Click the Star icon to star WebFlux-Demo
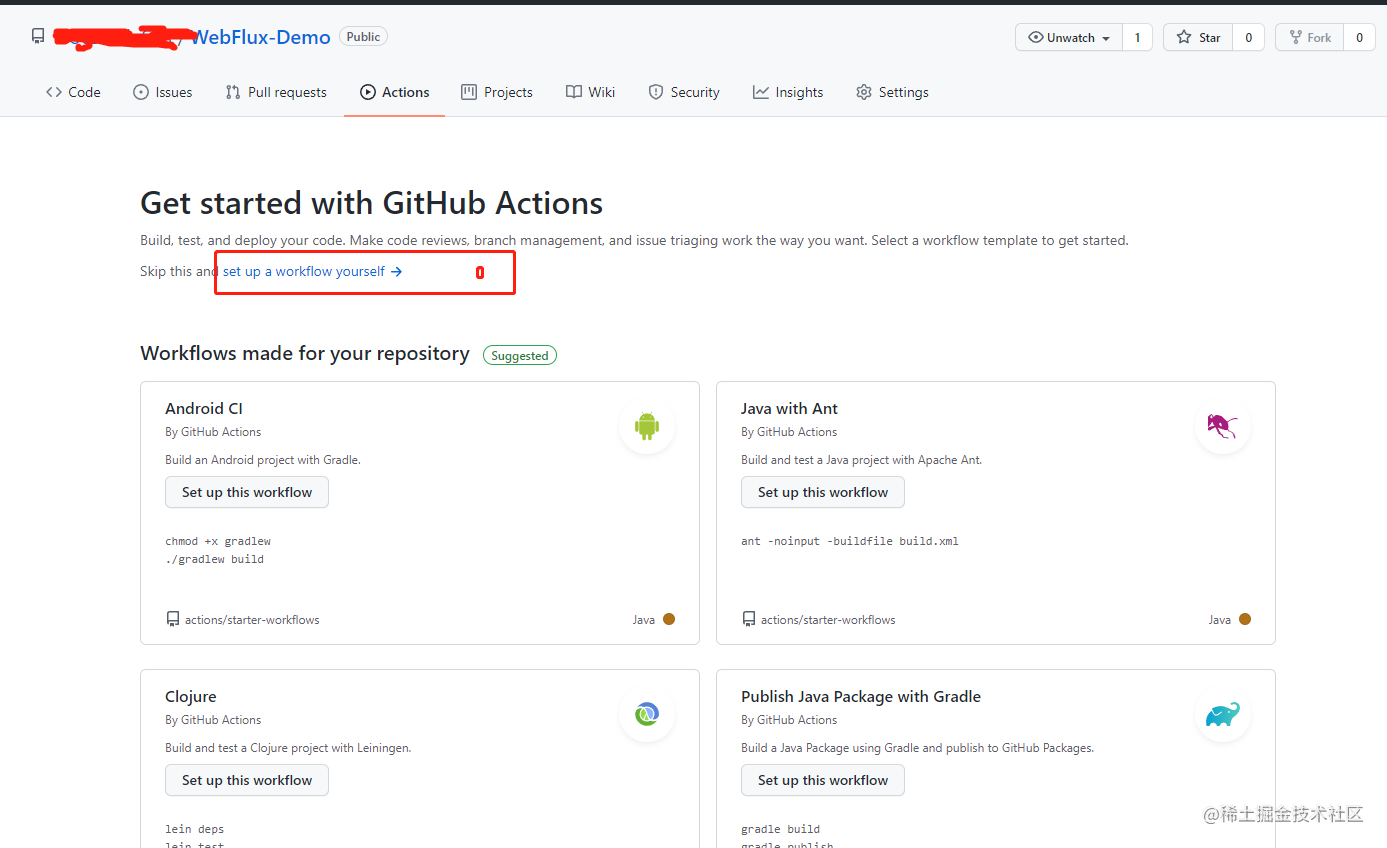1387x848 pixels. click(1183, 37)
